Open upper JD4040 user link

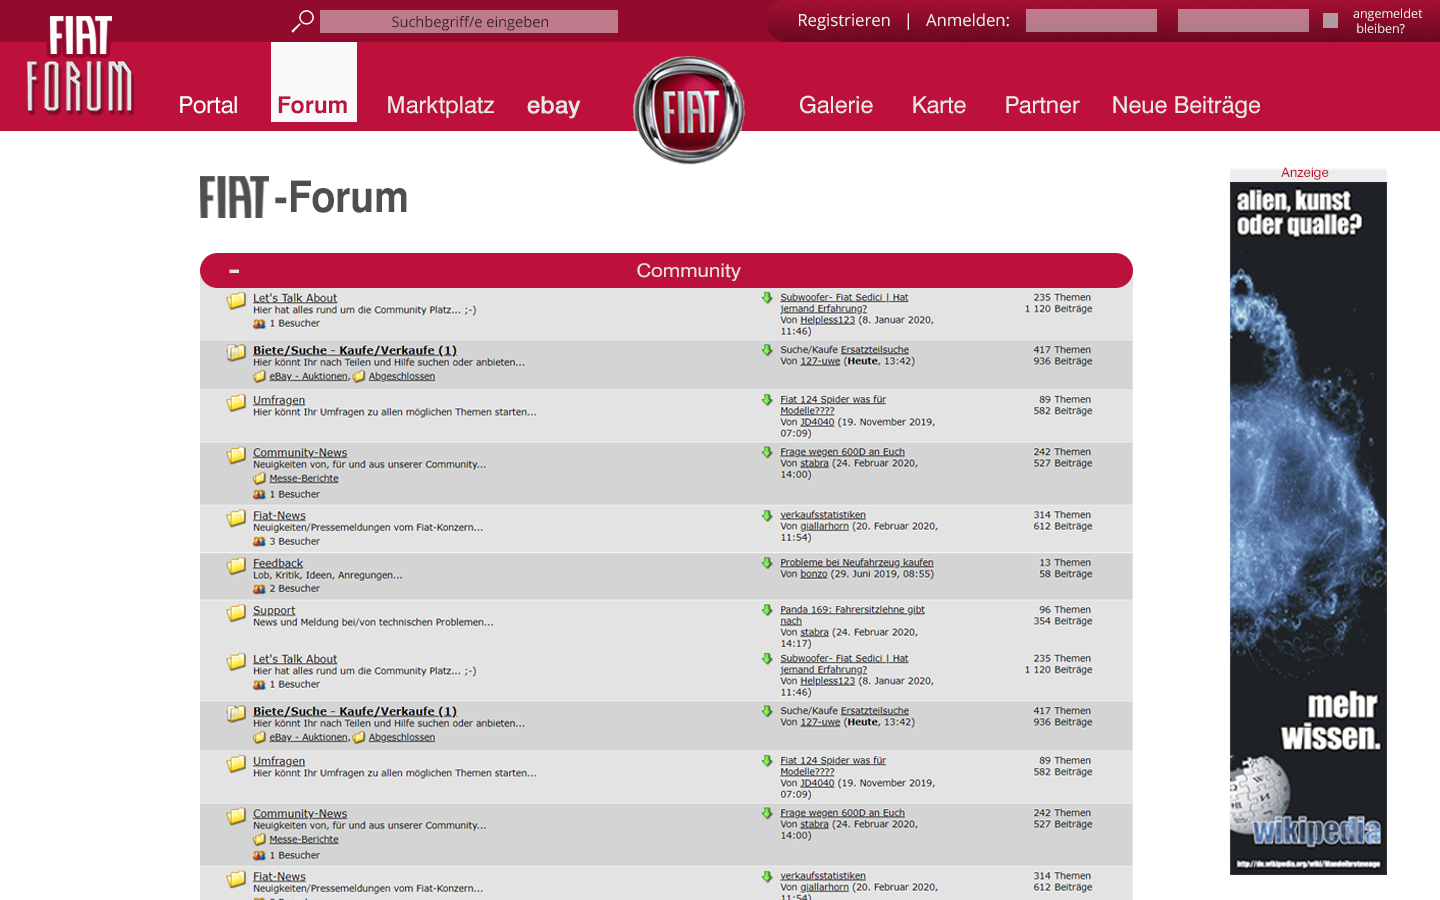(x=817, y=422)
